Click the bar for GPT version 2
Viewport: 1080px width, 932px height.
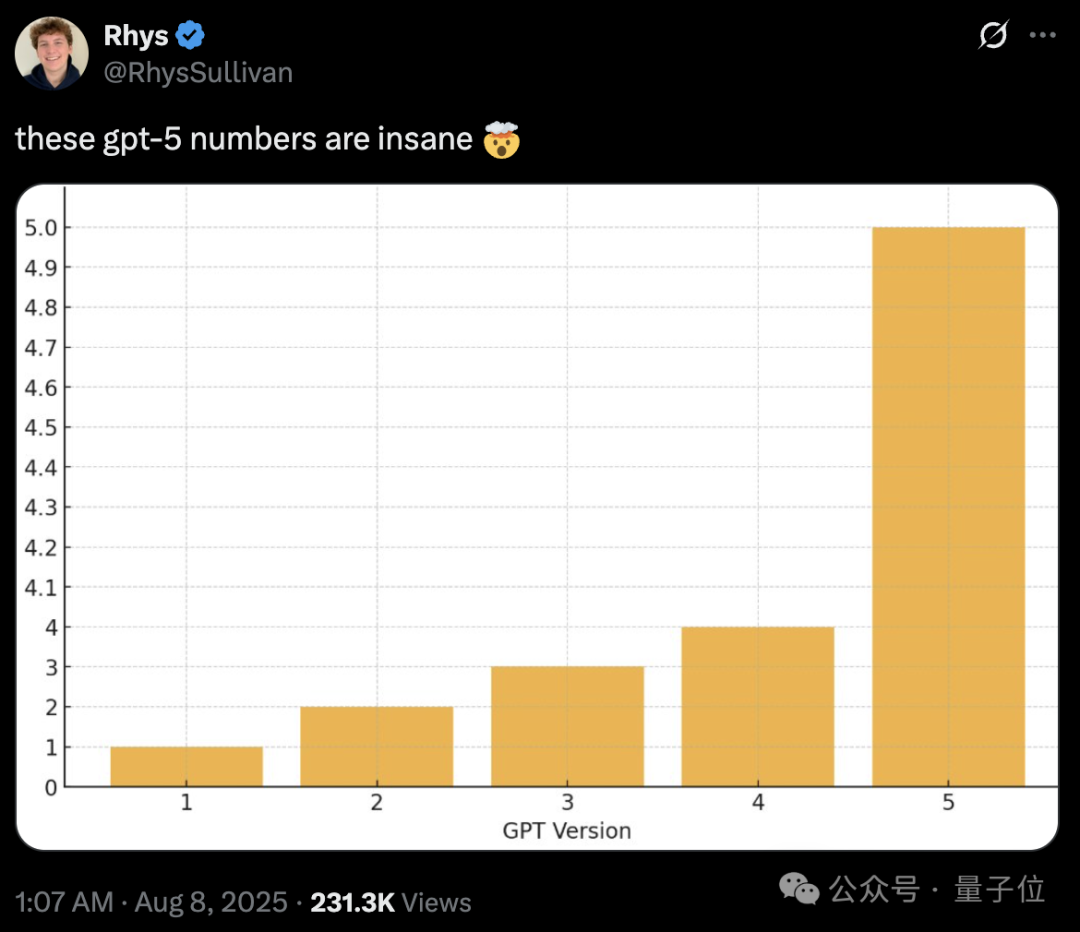point(377,746)
